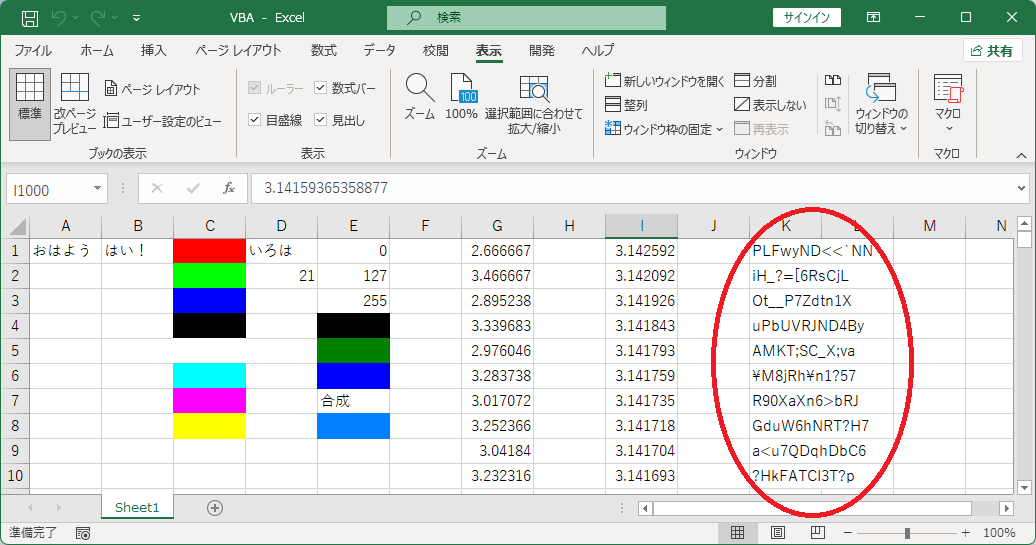Select the 標準 normal view button
This screenshot has width=1036, height=545.
30,104
